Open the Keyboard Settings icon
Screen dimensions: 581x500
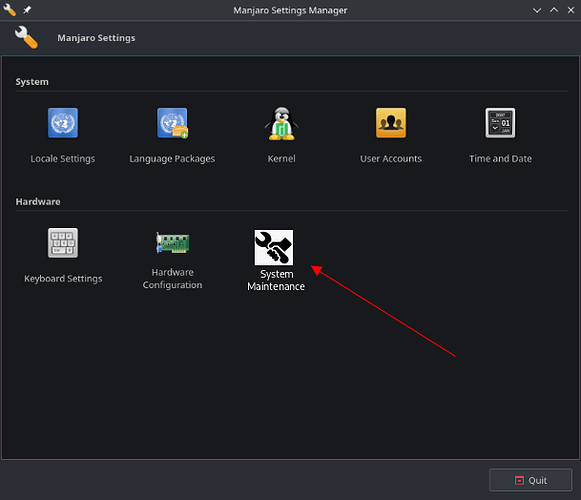pos(63,243)
